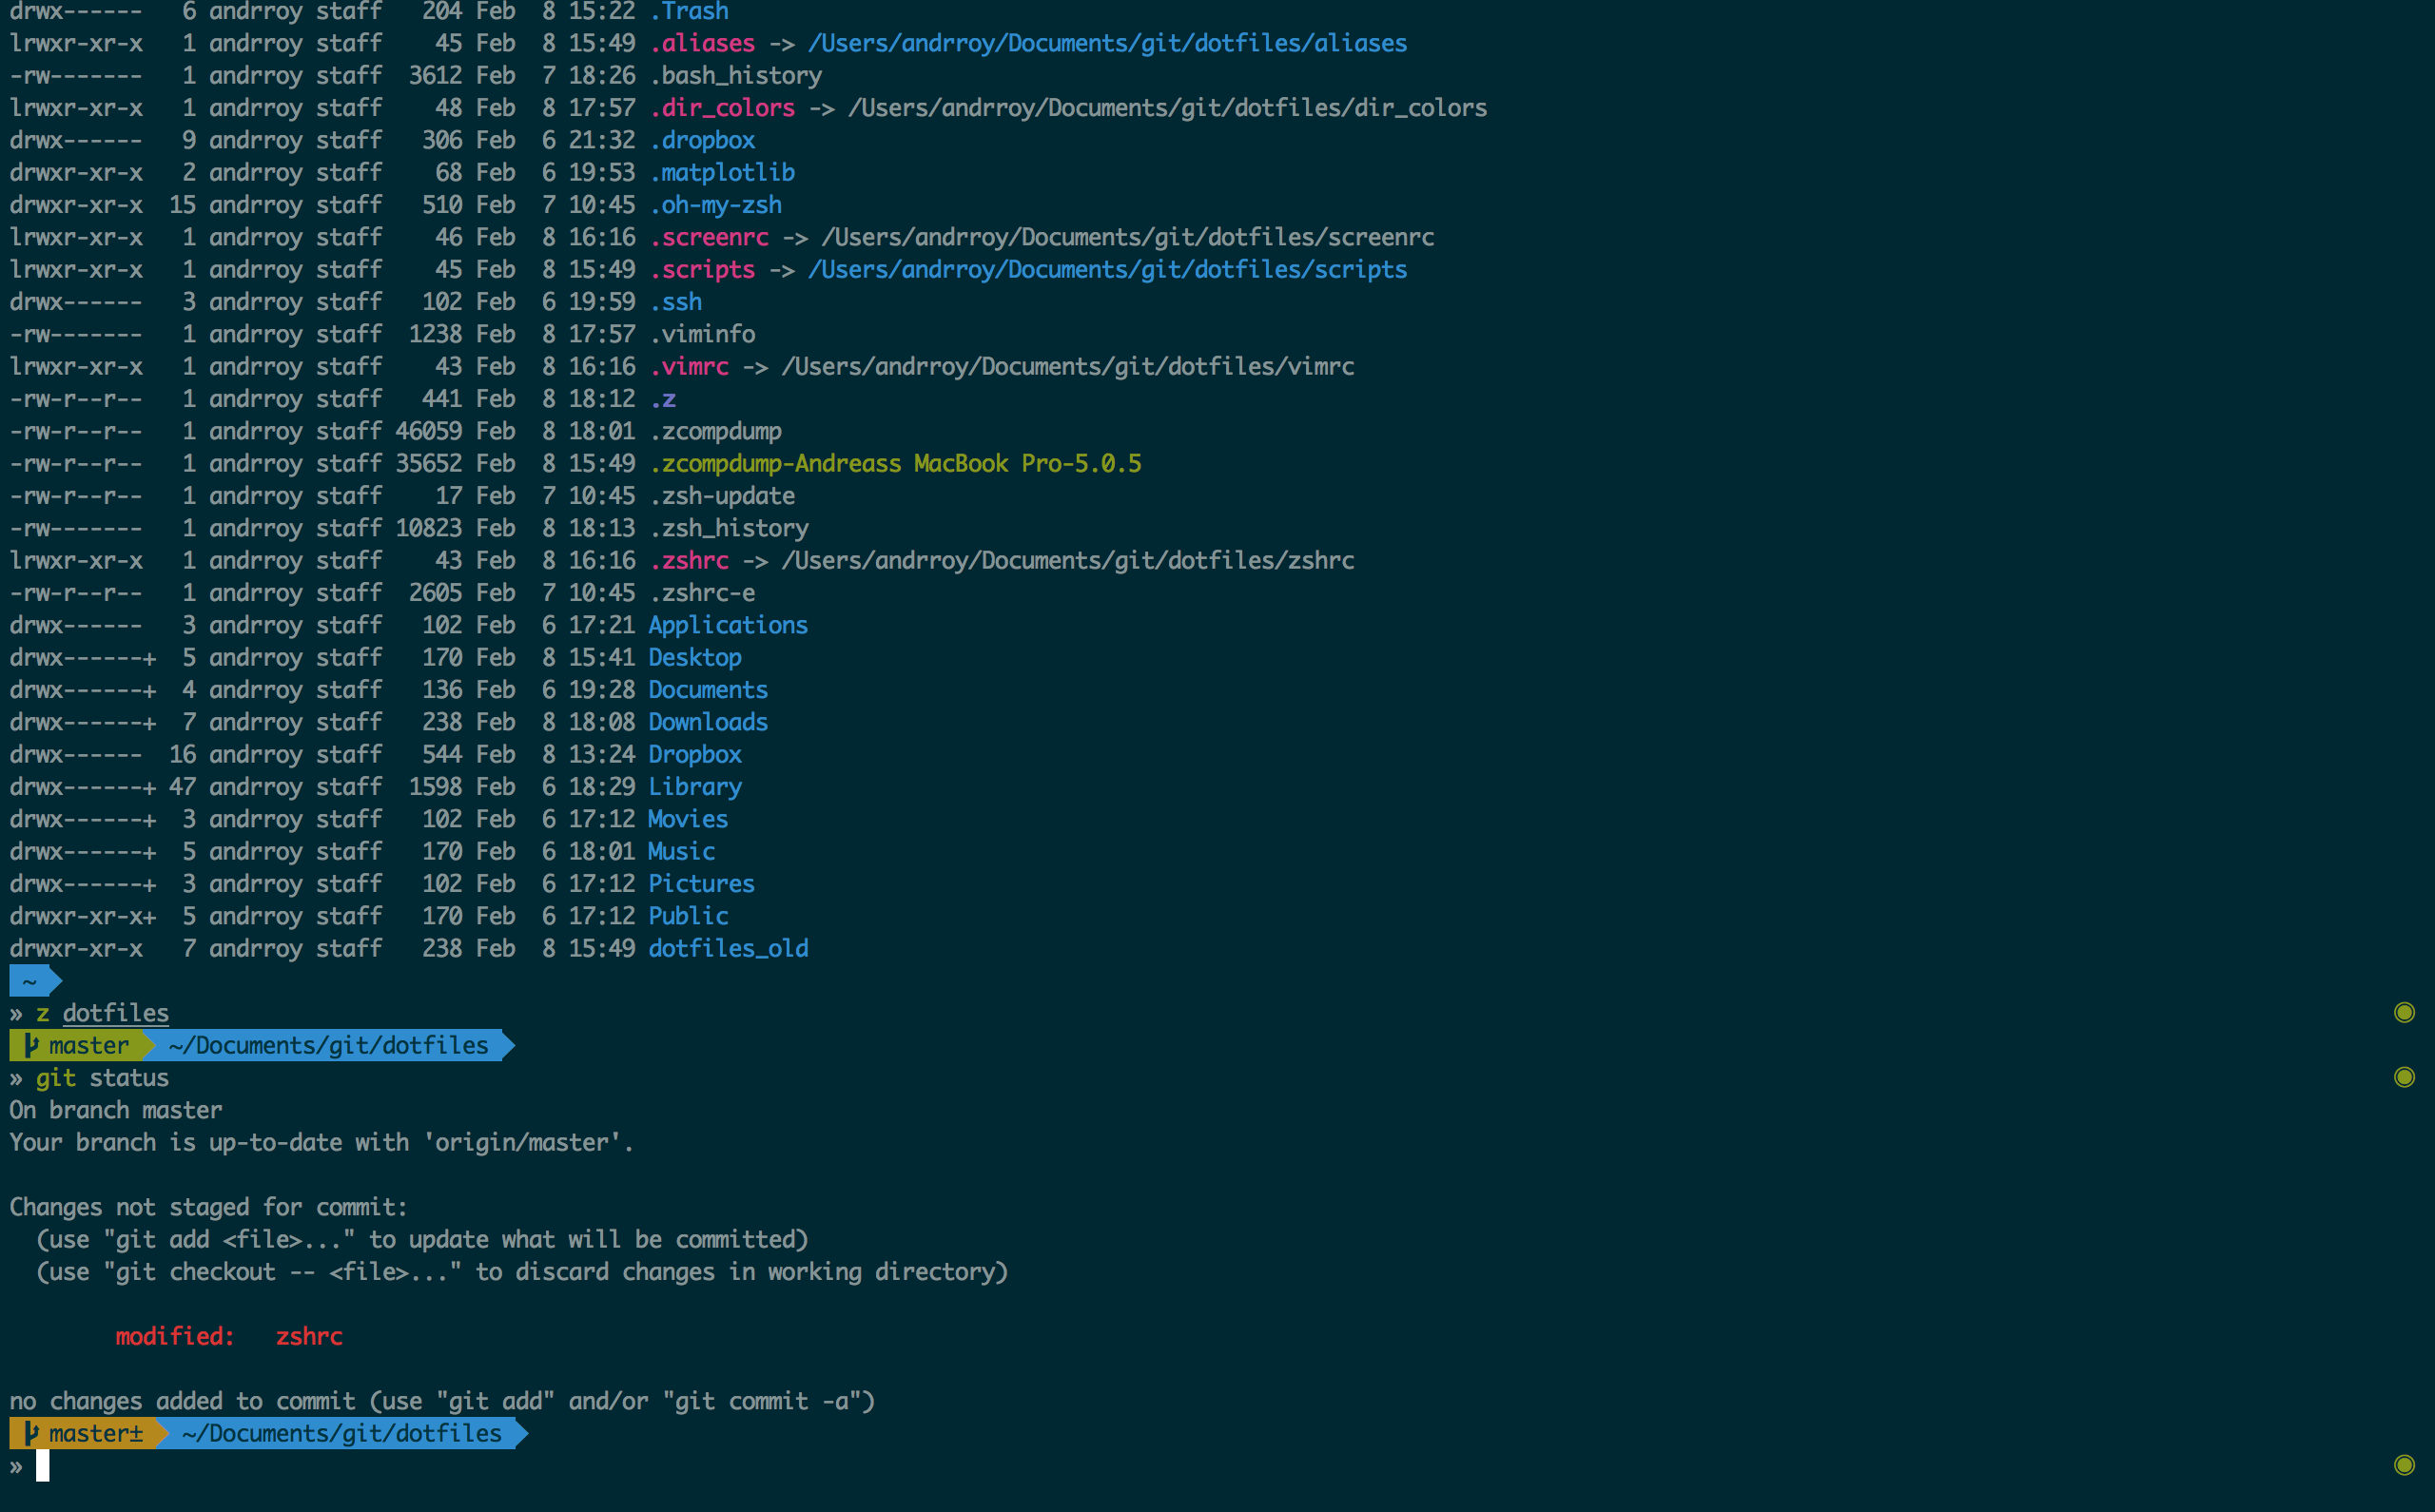Click the blue '~' home prompt segment
The height and width of the screenshot is (1512, 2435).
point(30,981)
